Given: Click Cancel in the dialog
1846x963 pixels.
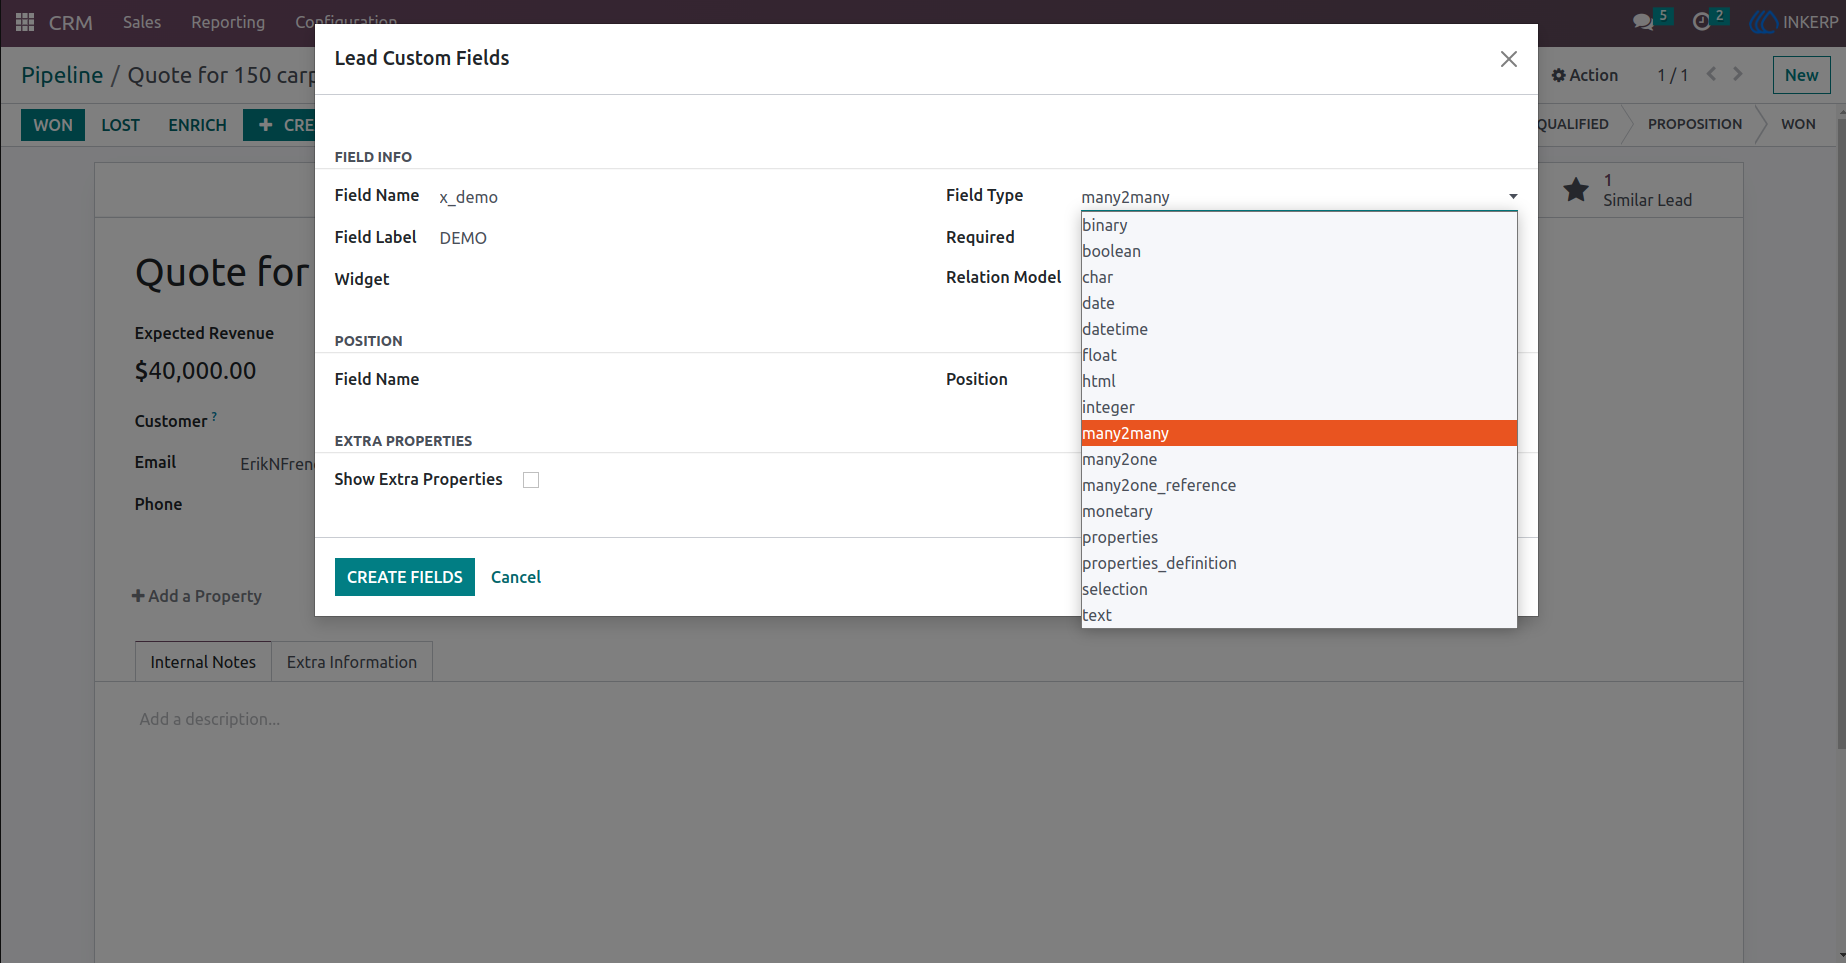Looking at the screenshot, I should [516, 577].
